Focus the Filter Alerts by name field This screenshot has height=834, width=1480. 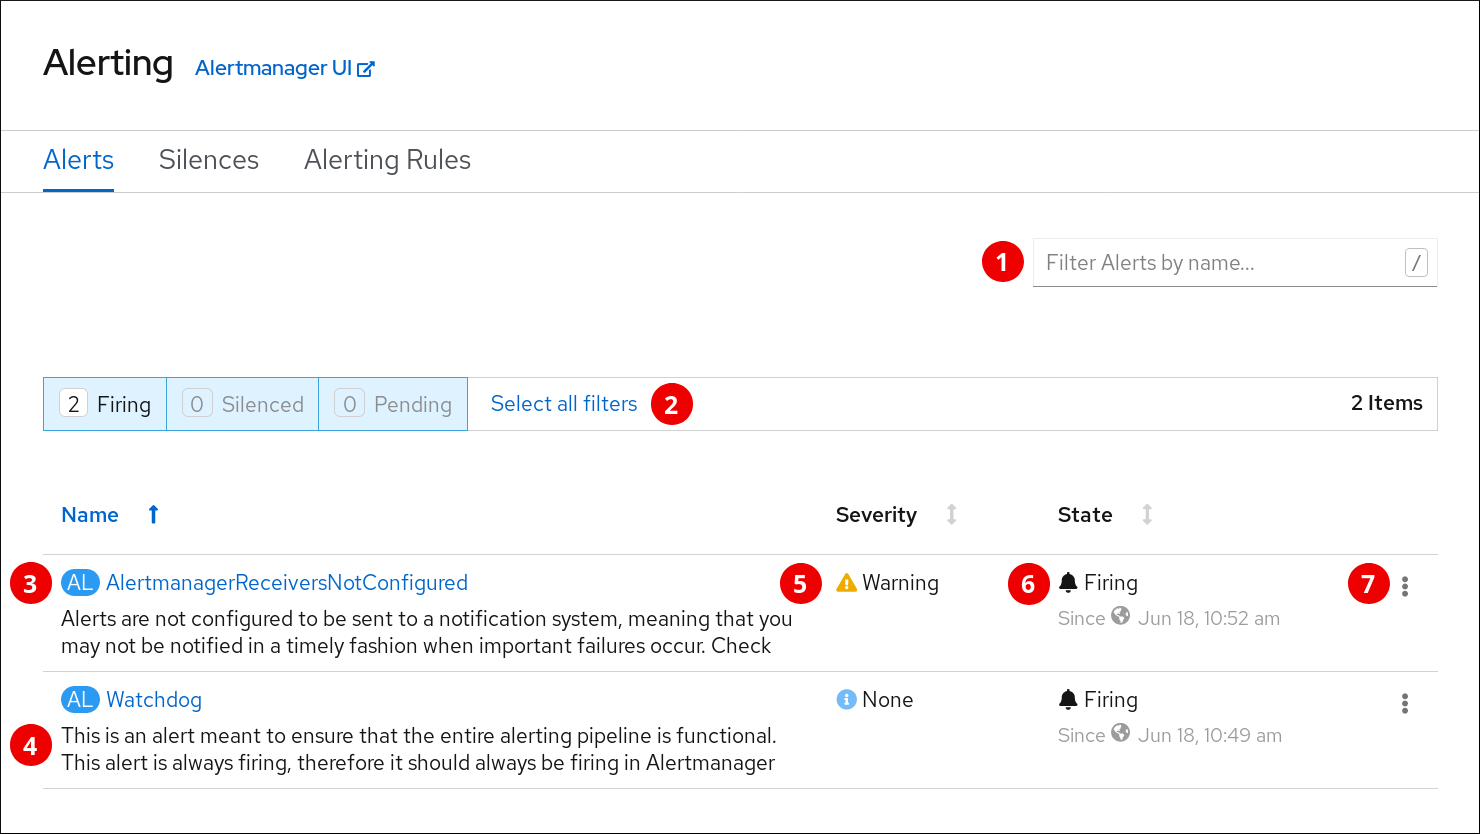[x=1220, y=263]
